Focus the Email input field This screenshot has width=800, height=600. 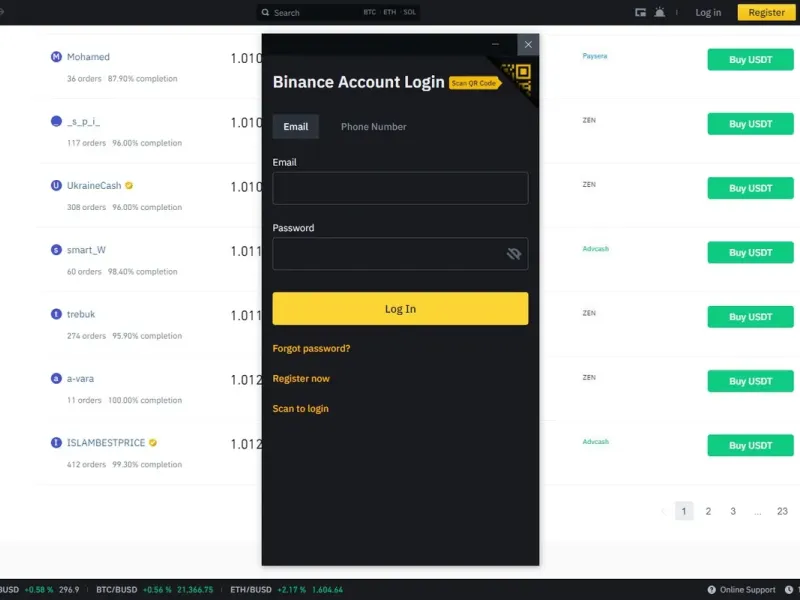pos(400,188)
